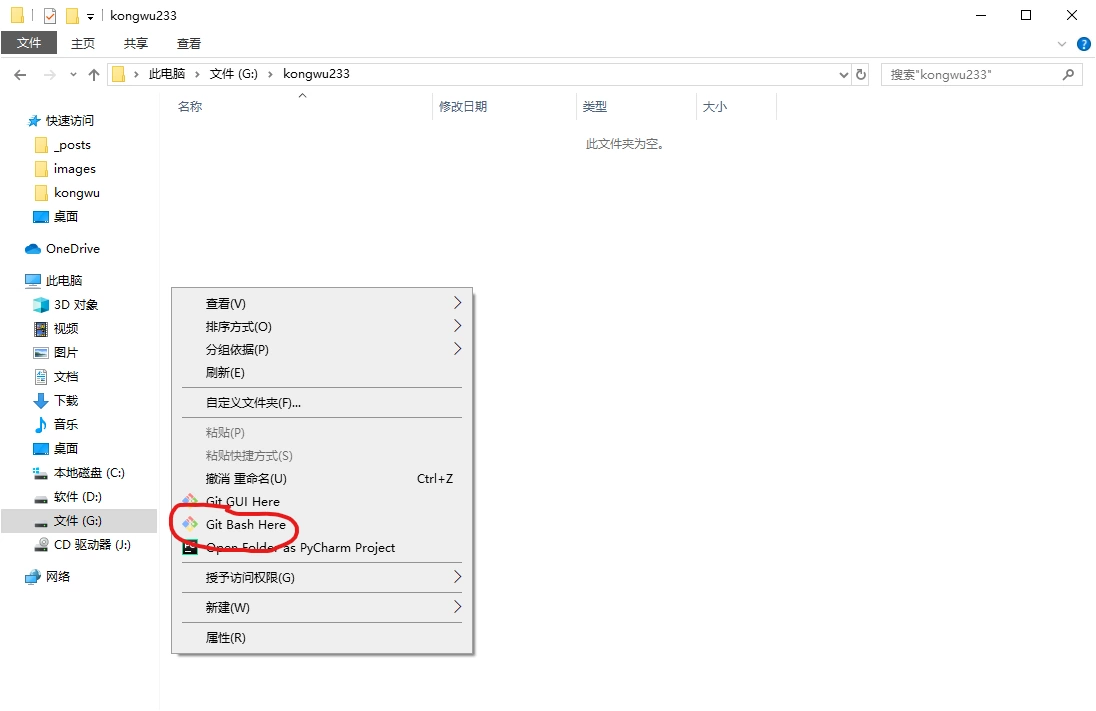The width and height of the screenshot is (1096, 711).
Task: Click the 此电脑 computer icon in sidebar
Action: tap(33, 281)
